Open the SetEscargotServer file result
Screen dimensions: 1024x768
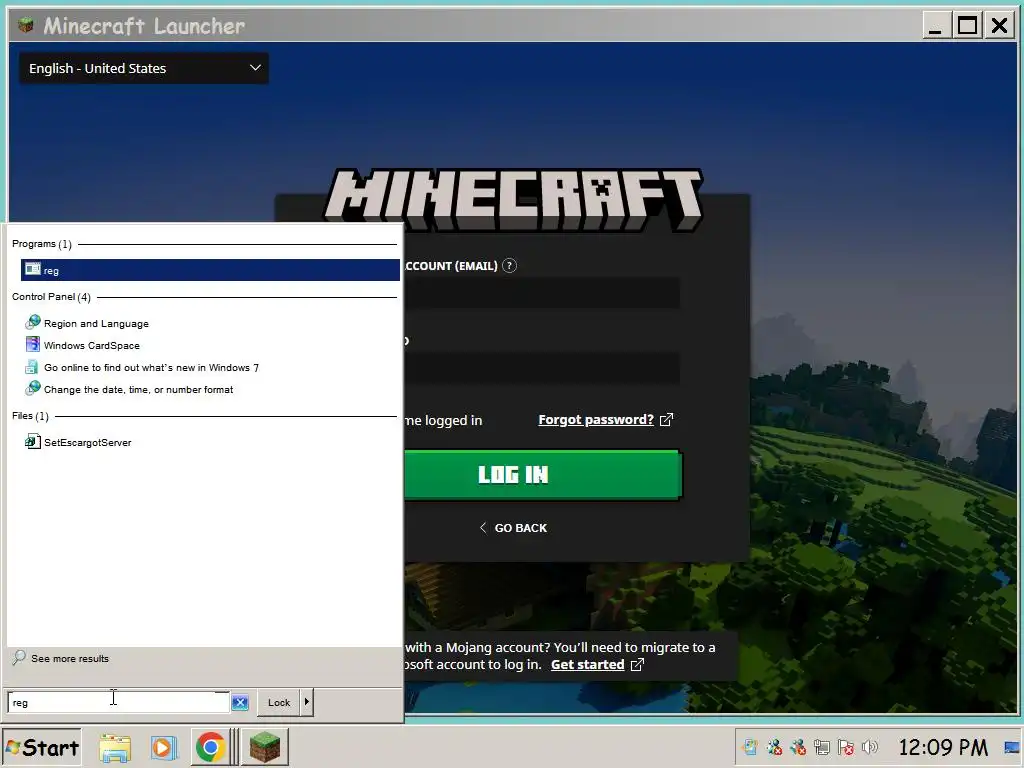[x=88, y=443]
